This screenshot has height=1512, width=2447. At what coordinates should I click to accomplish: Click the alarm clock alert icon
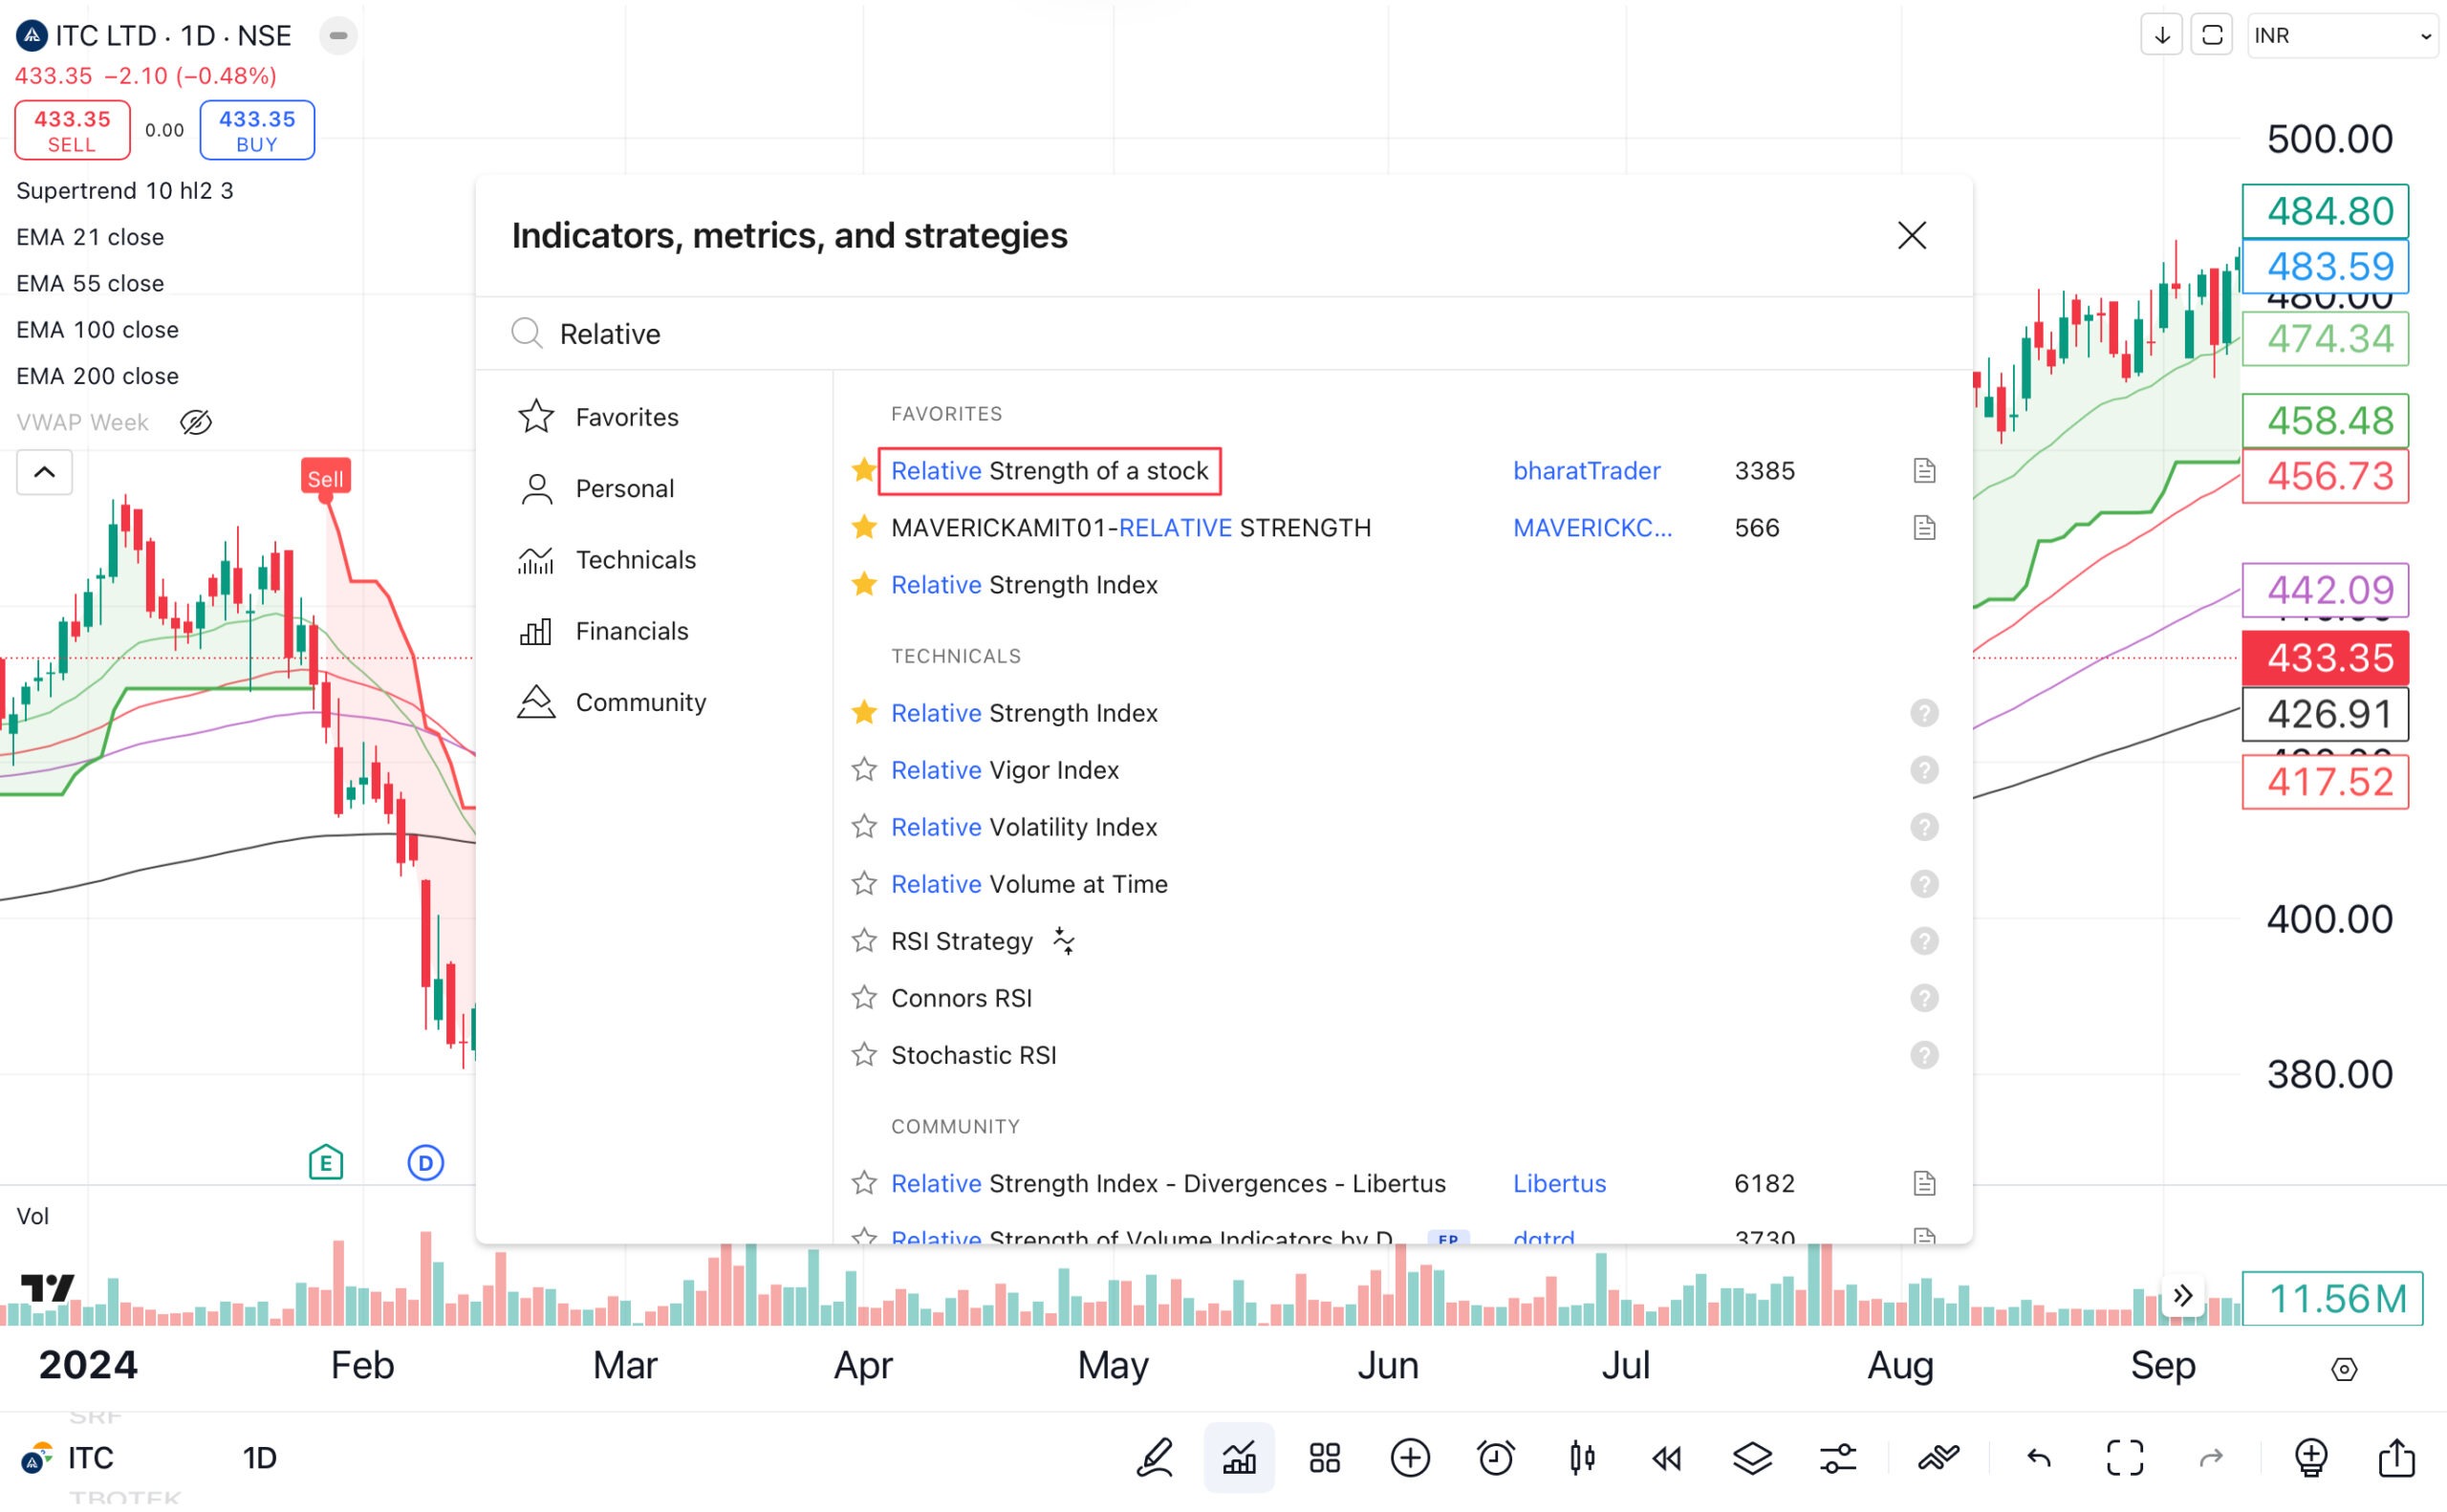tap(1495, 1458)
